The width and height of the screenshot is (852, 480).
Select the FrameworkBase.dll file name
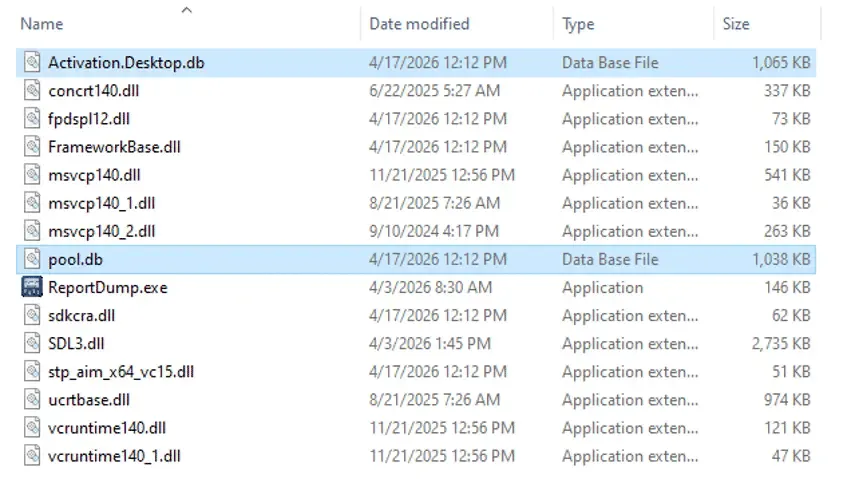tap(114, 147)
